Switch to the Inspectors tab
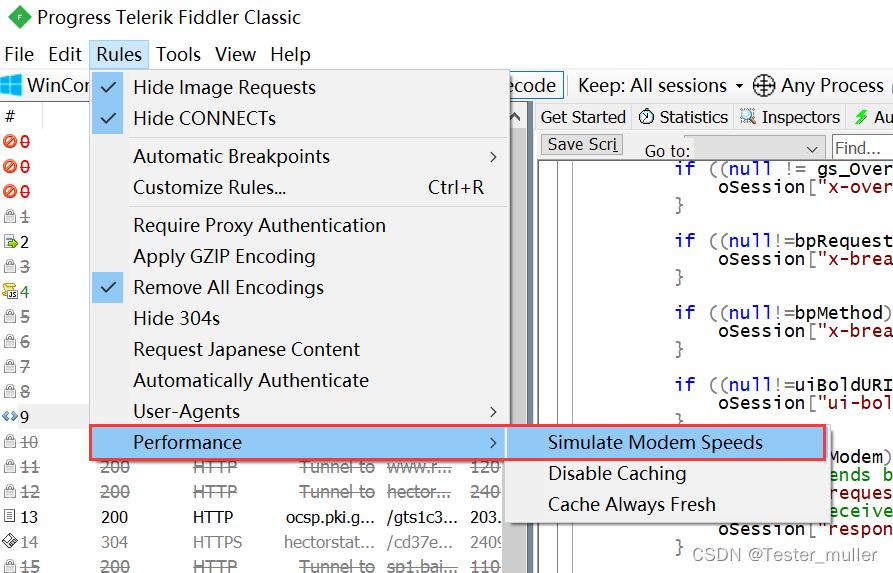 click(790, 117)
